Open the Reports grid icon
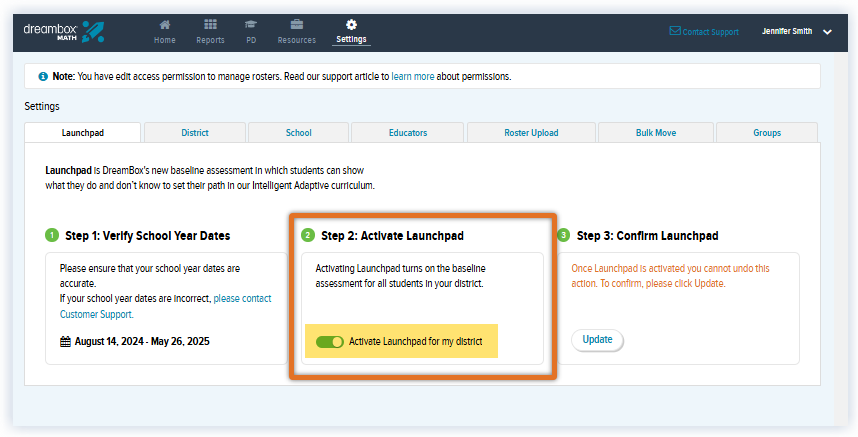The height and width of the screenshot is (437, 858). (x=210, y=25)
